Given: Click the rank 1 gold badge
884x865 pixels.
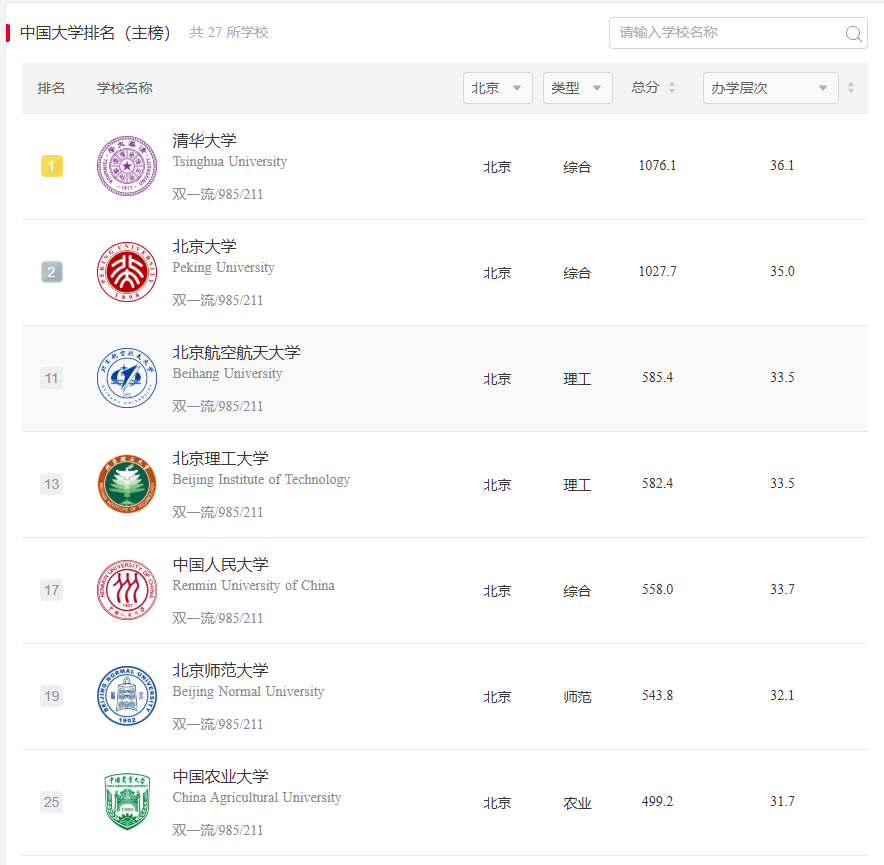Looking at the screenshot, I should tap(52, 166).
